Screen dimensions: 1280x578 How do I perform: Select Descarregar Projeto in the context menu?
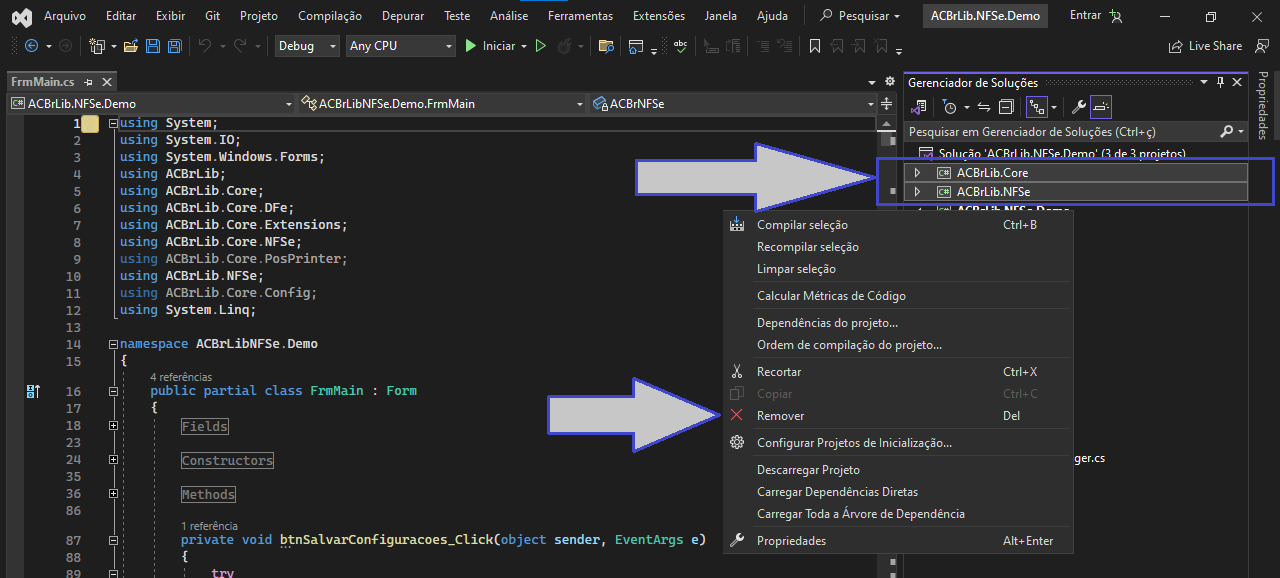coord(899,470)
